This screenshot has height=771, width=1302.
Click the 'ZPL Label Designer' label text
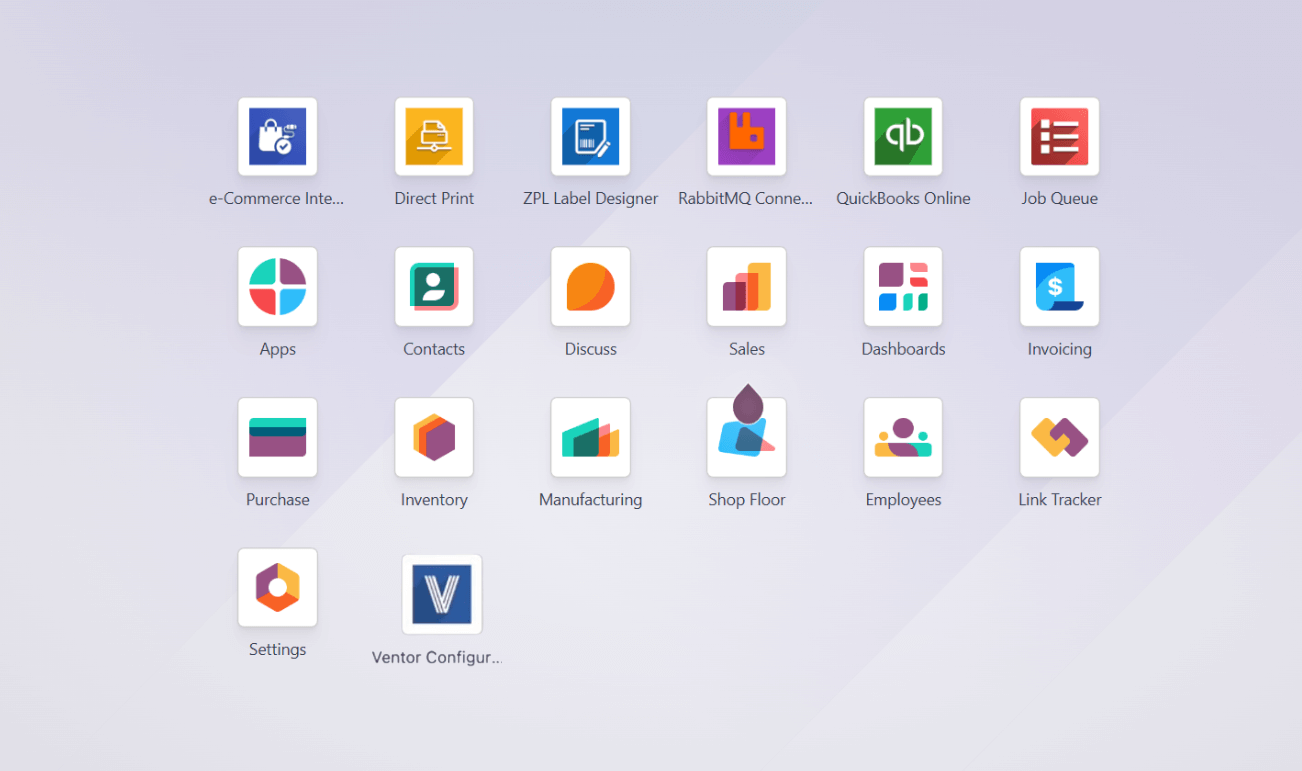tap(590, 198)
